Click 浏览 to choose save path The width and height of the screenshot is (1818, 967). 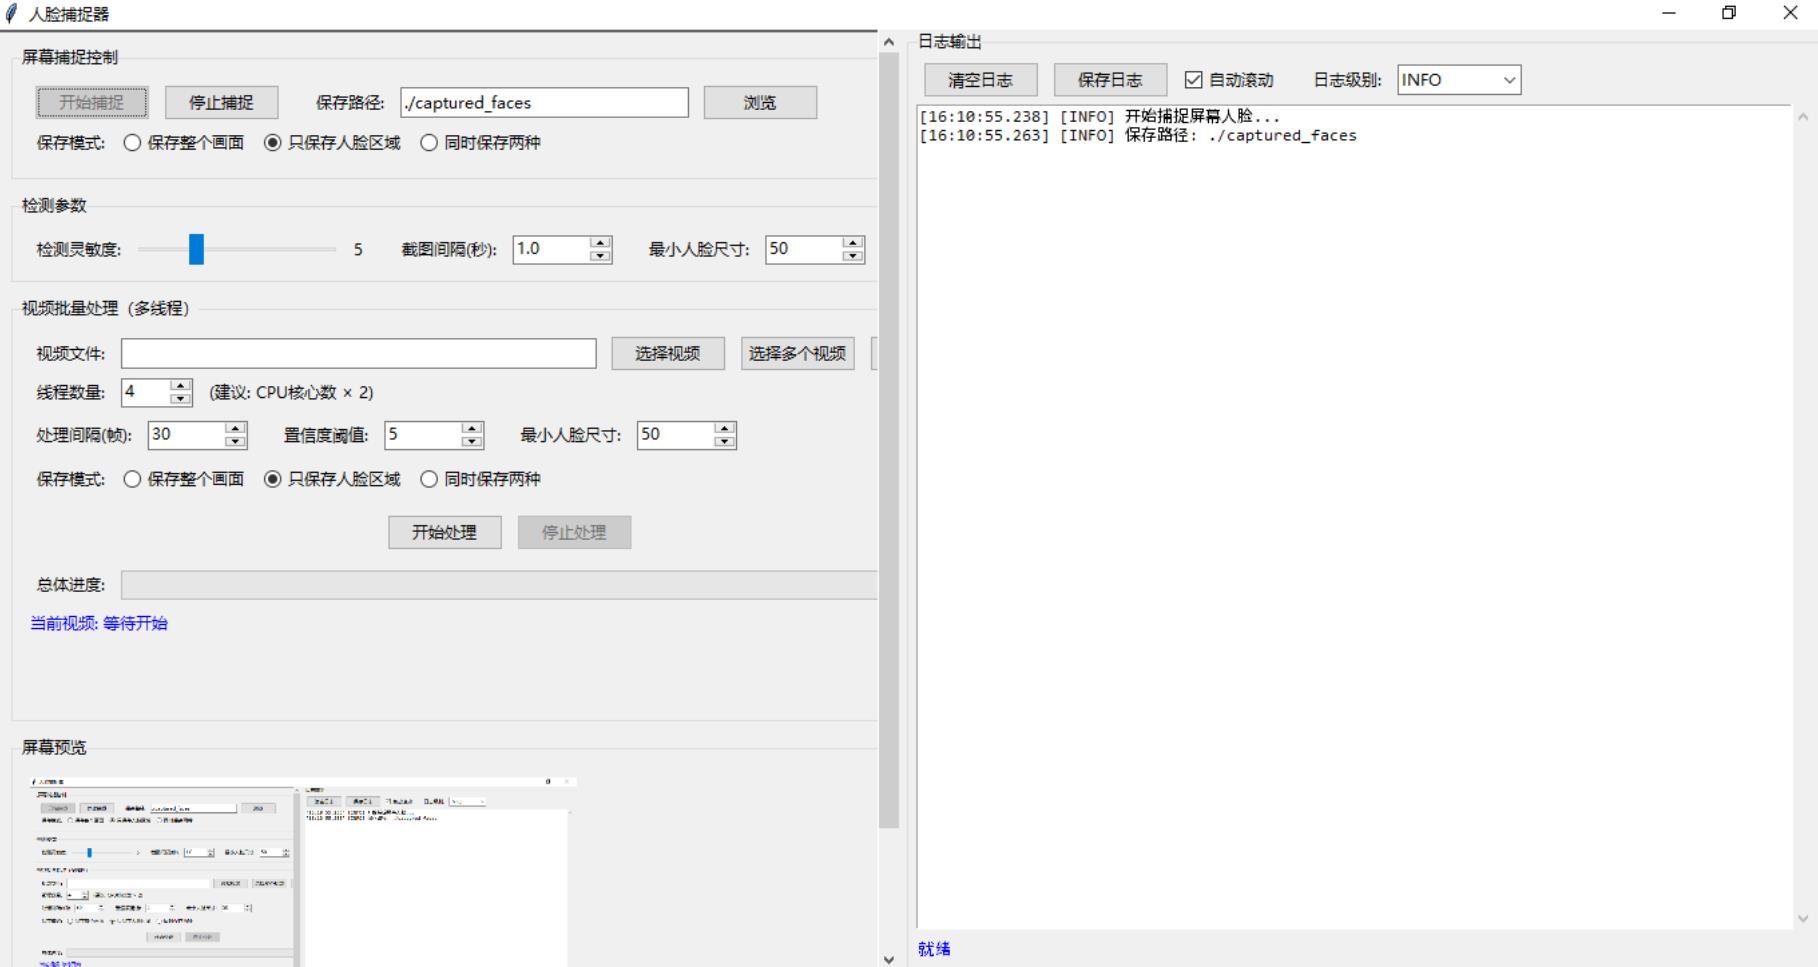pos(759,102)
